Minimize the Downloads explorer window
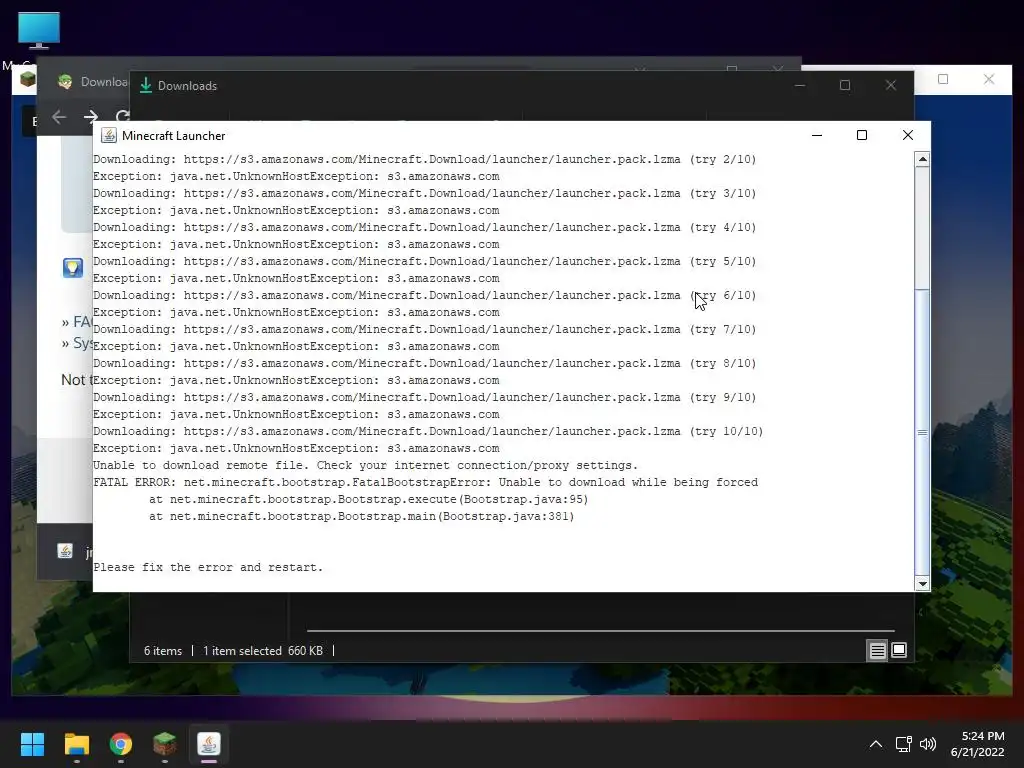This screenshot has height=768, width=1024. 799,86
